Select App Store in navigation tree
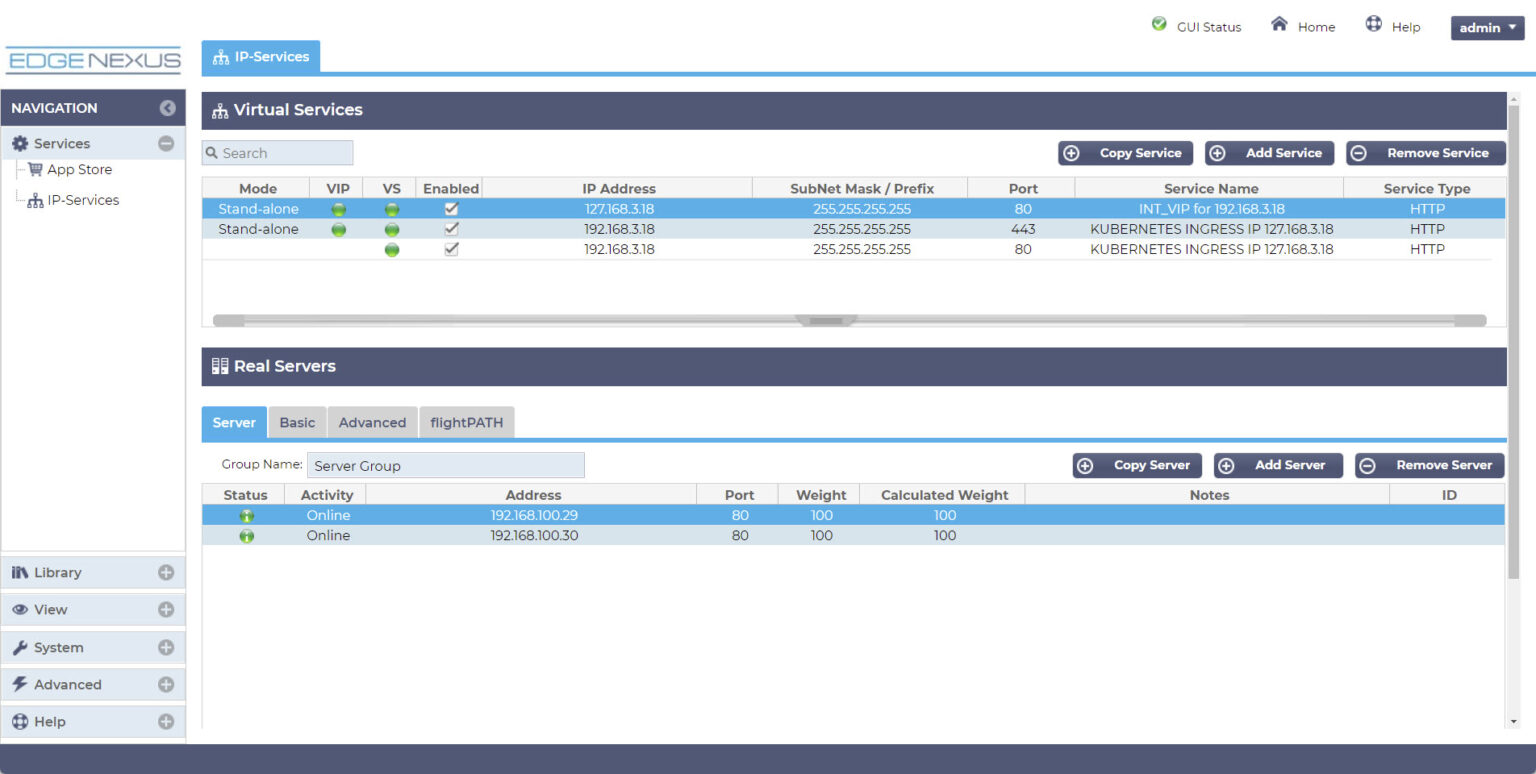 (81, 169)
